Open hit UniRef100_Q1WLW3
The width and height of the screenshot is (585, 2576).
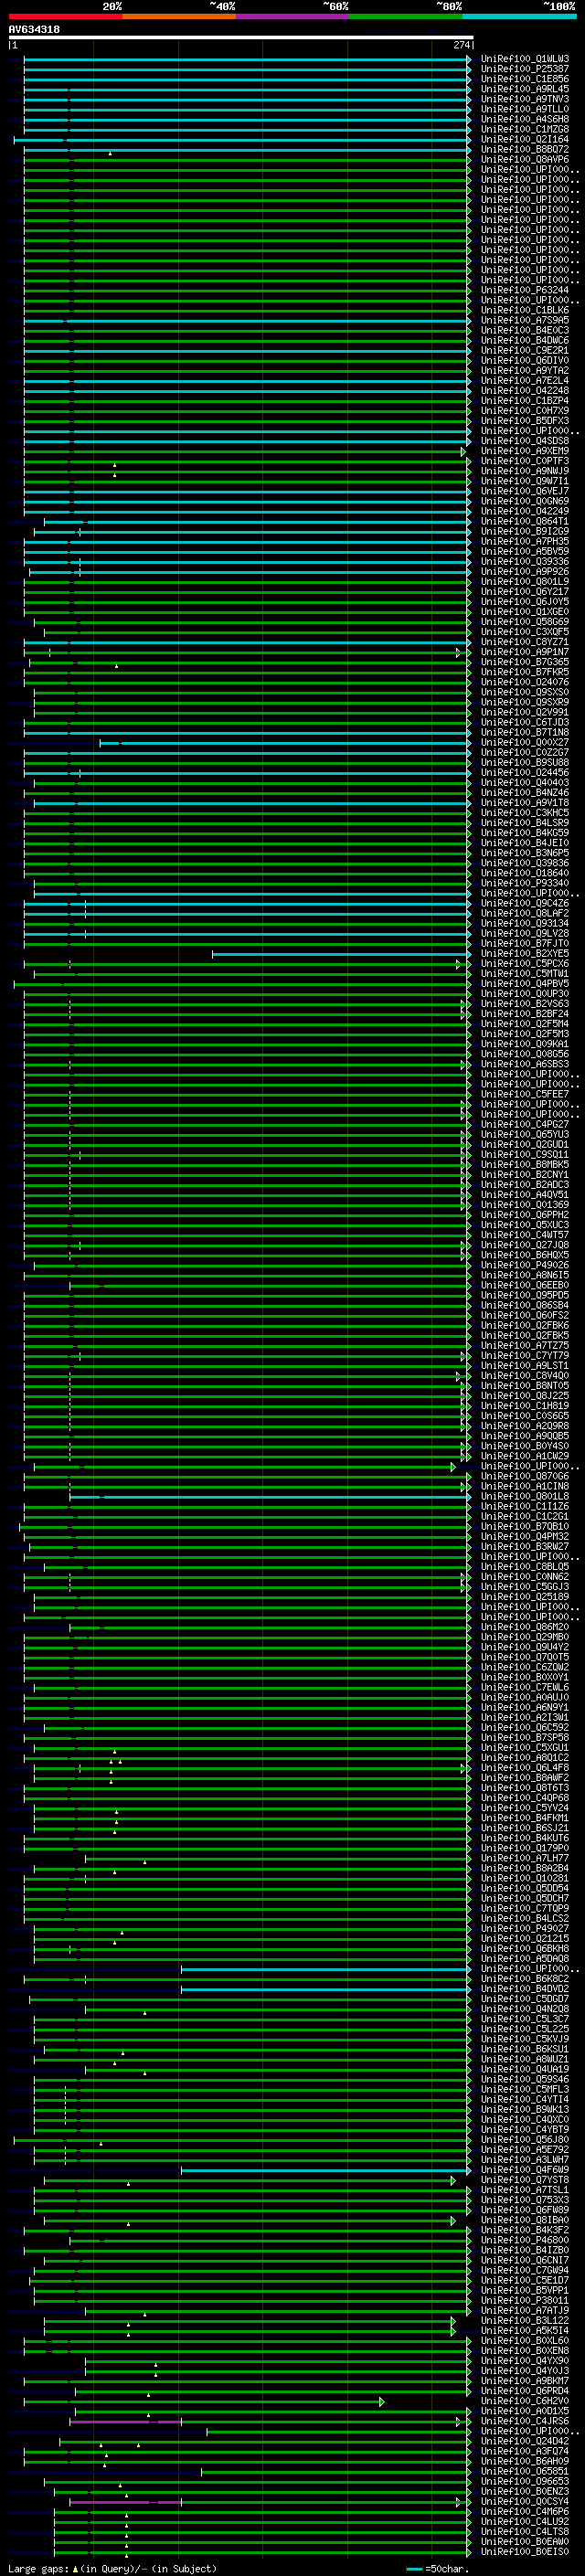524,59
